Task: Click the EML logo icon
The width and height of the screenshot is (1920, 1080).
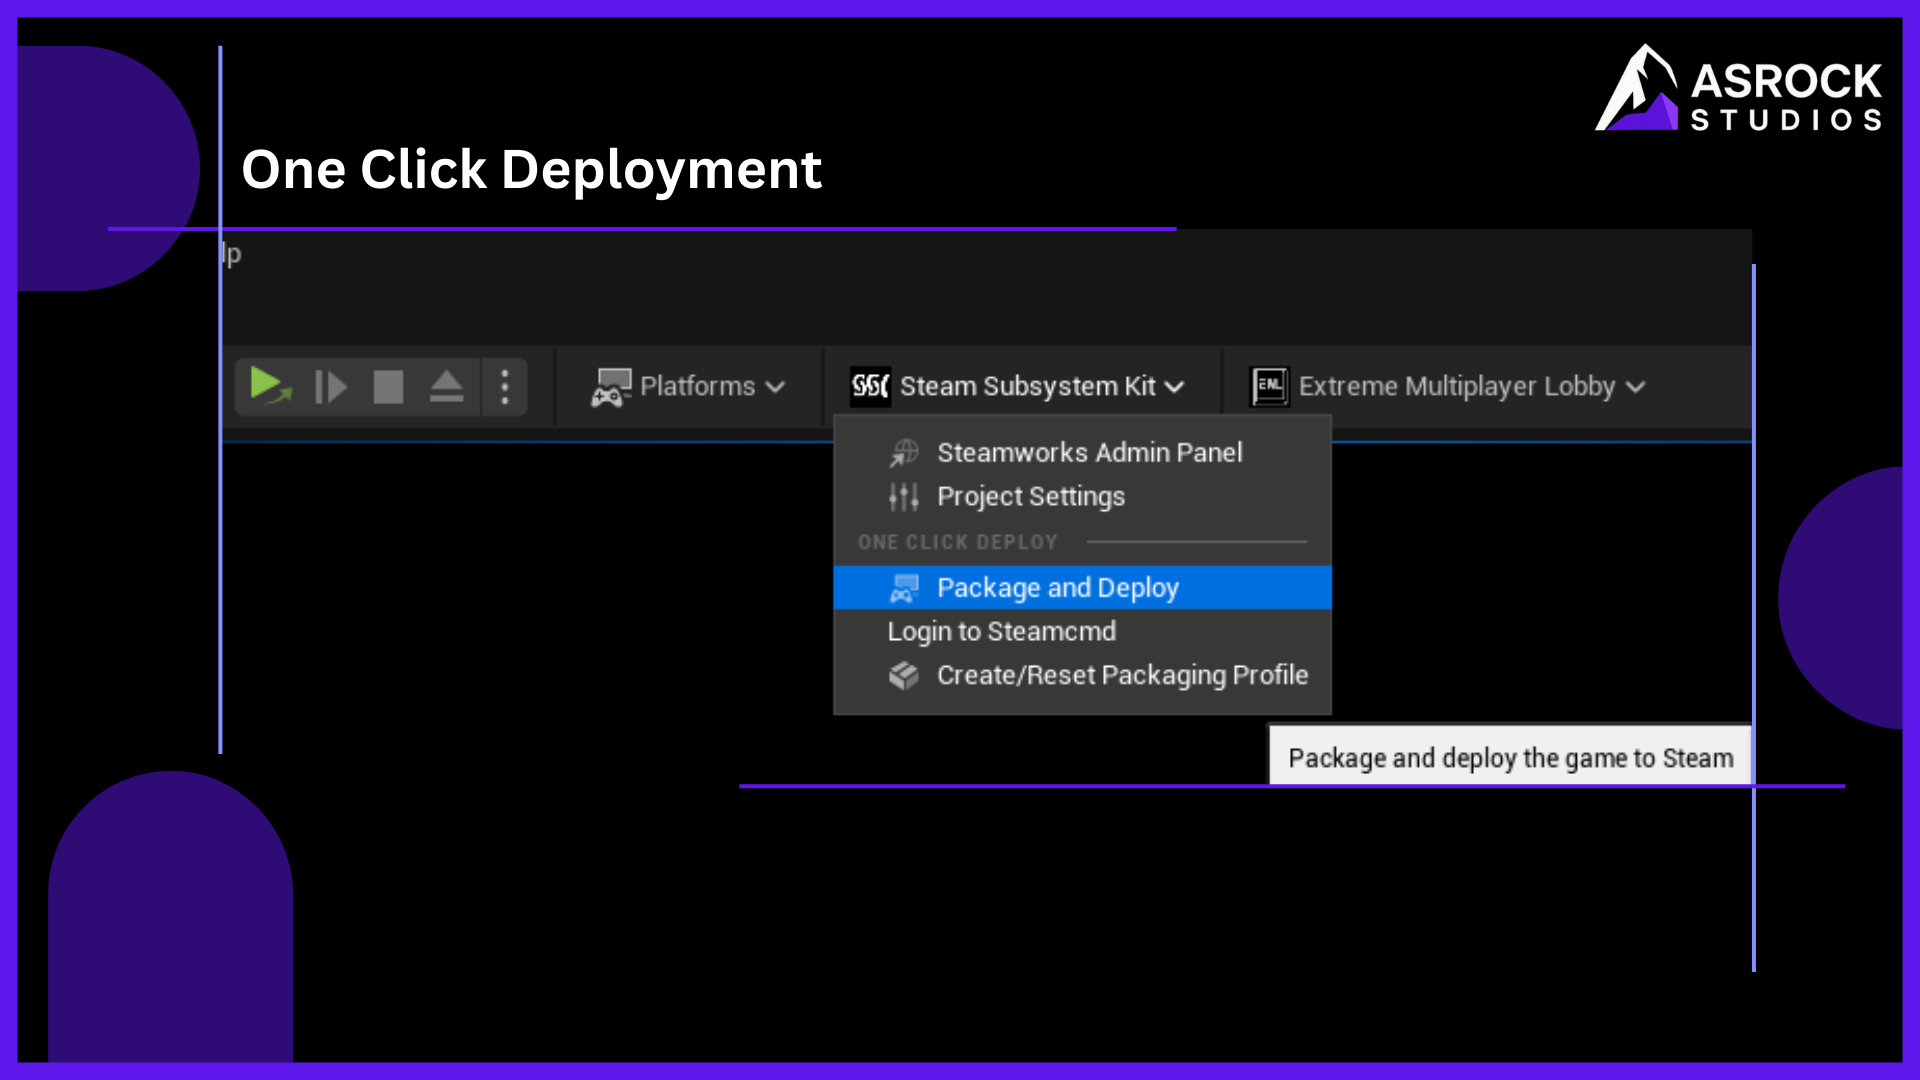Action: coord(1270,387)
